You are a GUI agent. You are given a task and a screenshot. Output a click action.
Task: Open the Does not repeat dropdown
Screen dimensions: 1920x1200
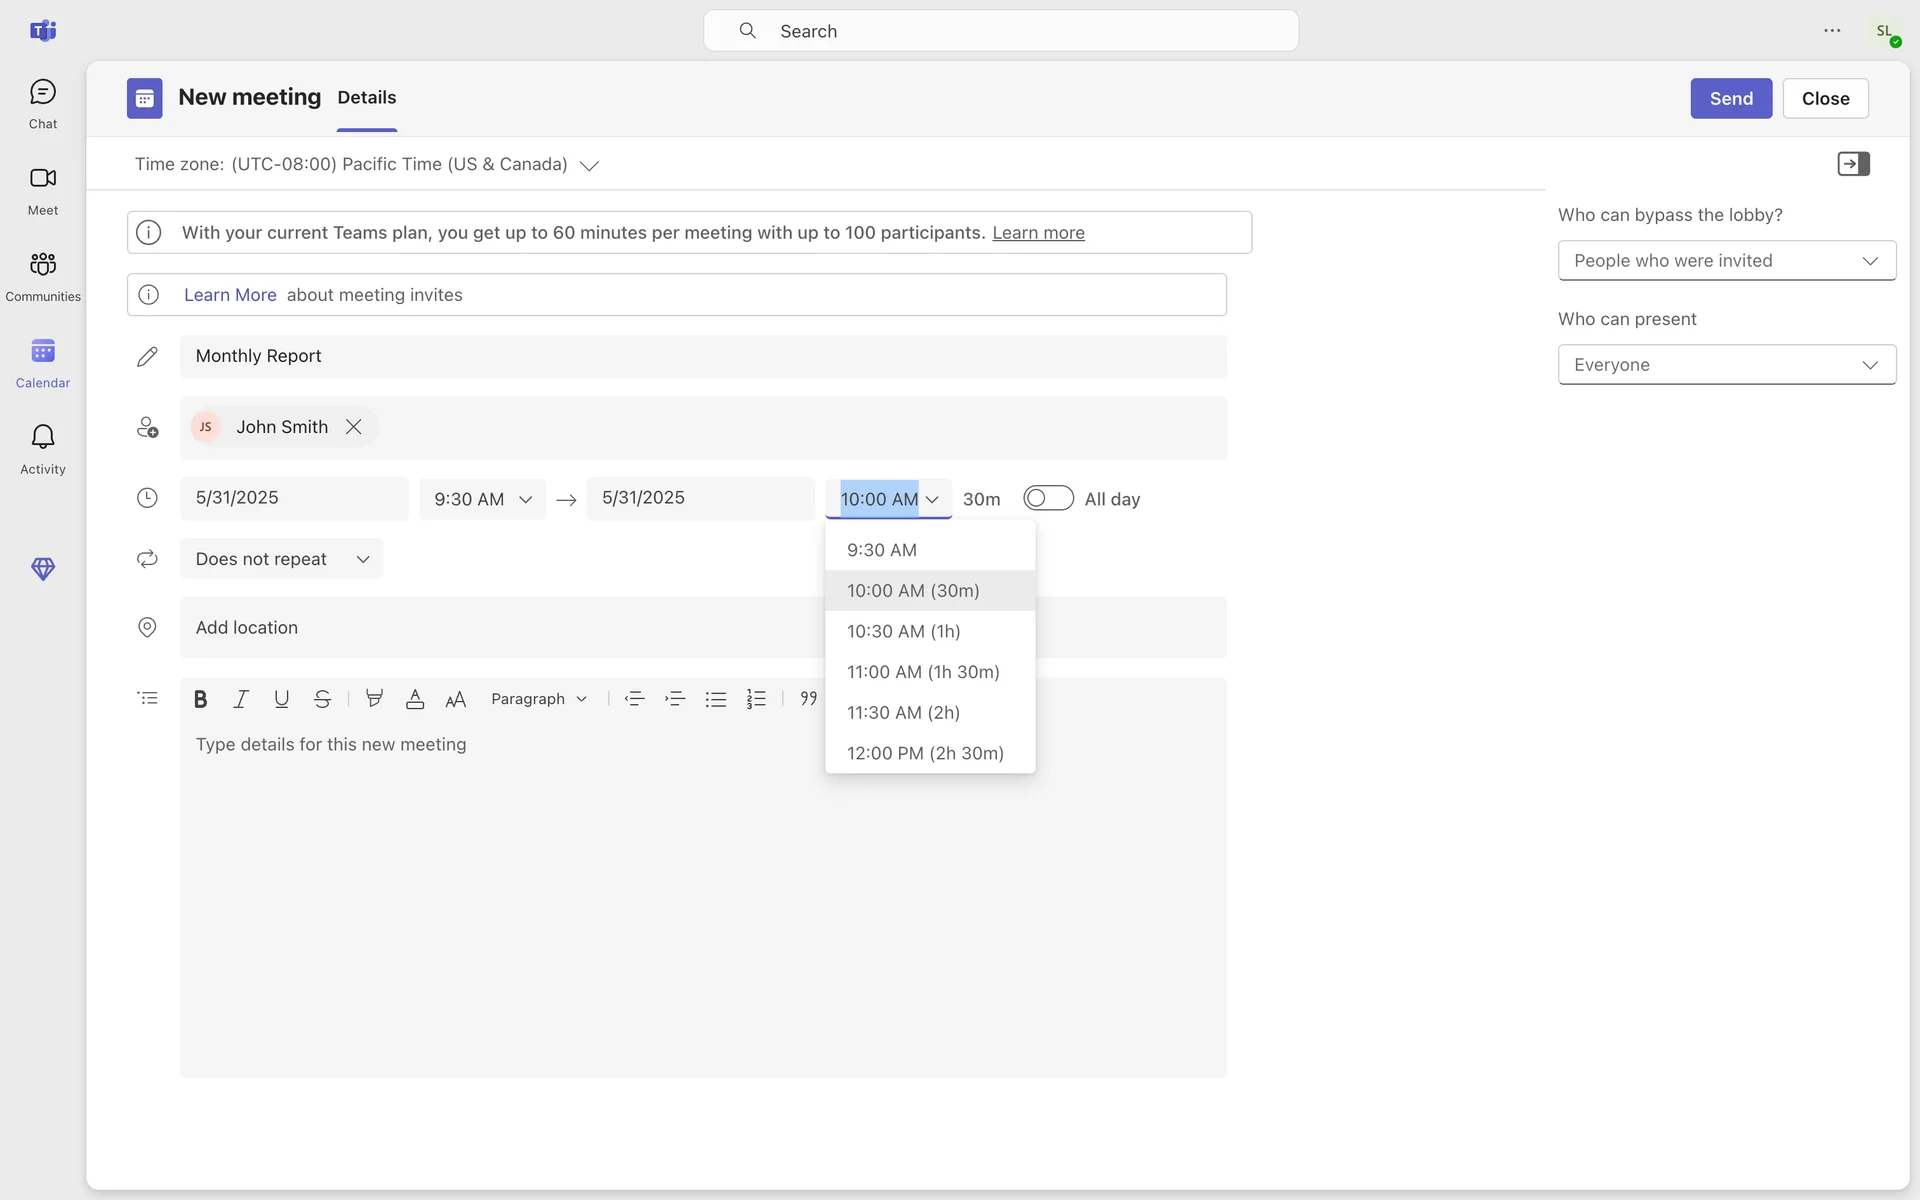[282, 559]
